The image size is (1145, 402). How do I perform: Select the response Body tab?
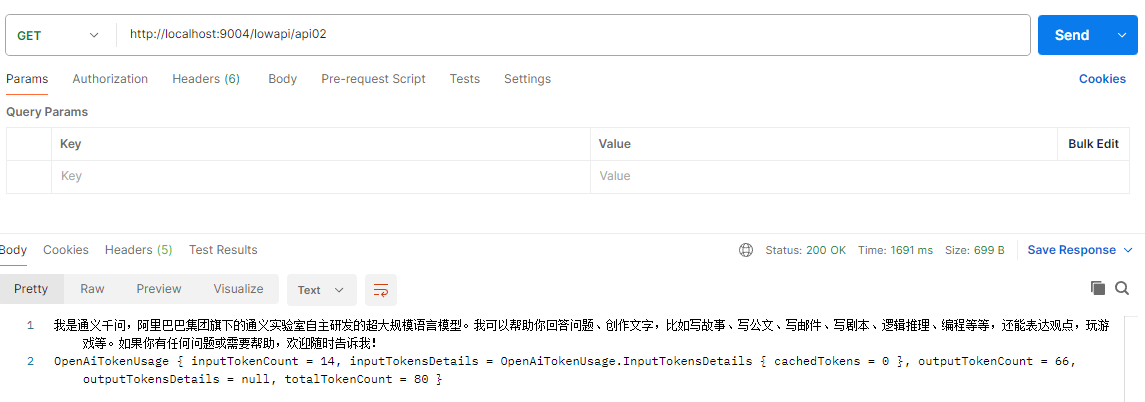pyautogui.click(x=12, y=250)
